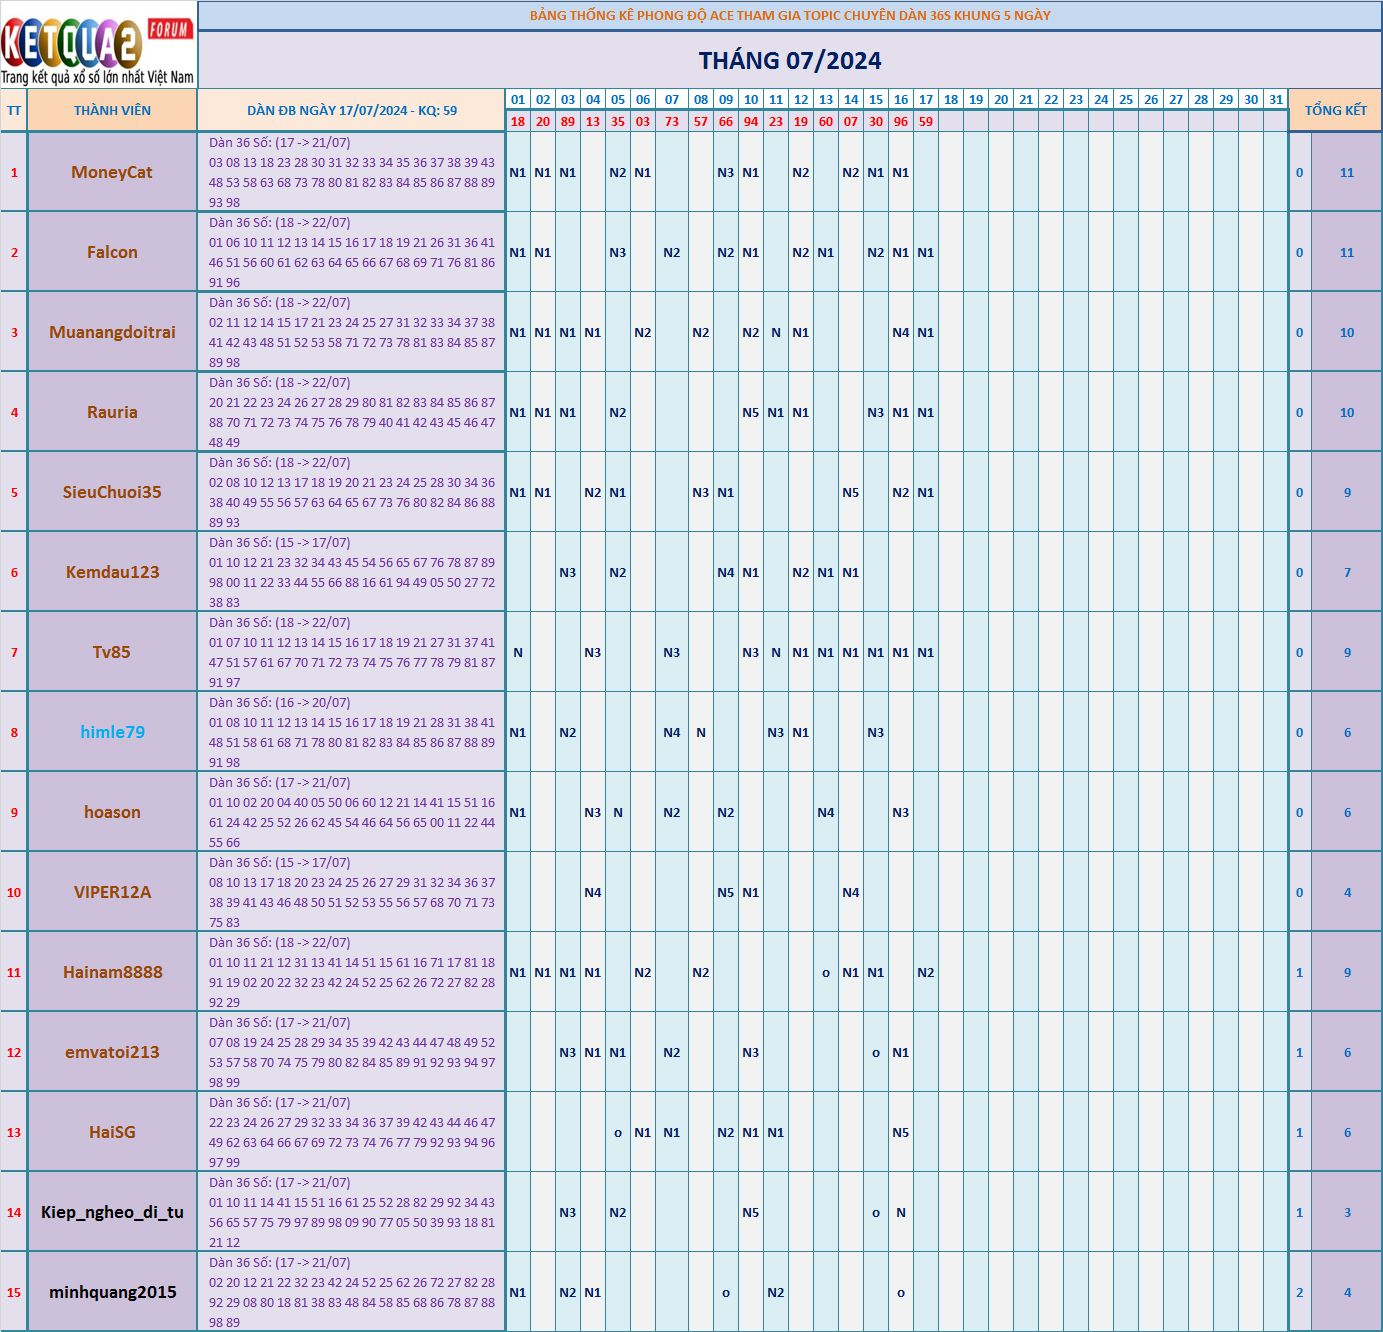Viewport: 1383px width, 1332px height.
Task: Select result 94 under day 10
Action: tap(751, 121)
